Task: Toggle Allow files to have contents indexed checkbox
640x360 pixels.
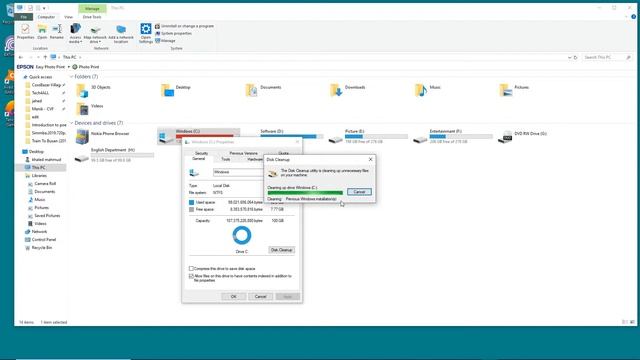Action: 191,276
